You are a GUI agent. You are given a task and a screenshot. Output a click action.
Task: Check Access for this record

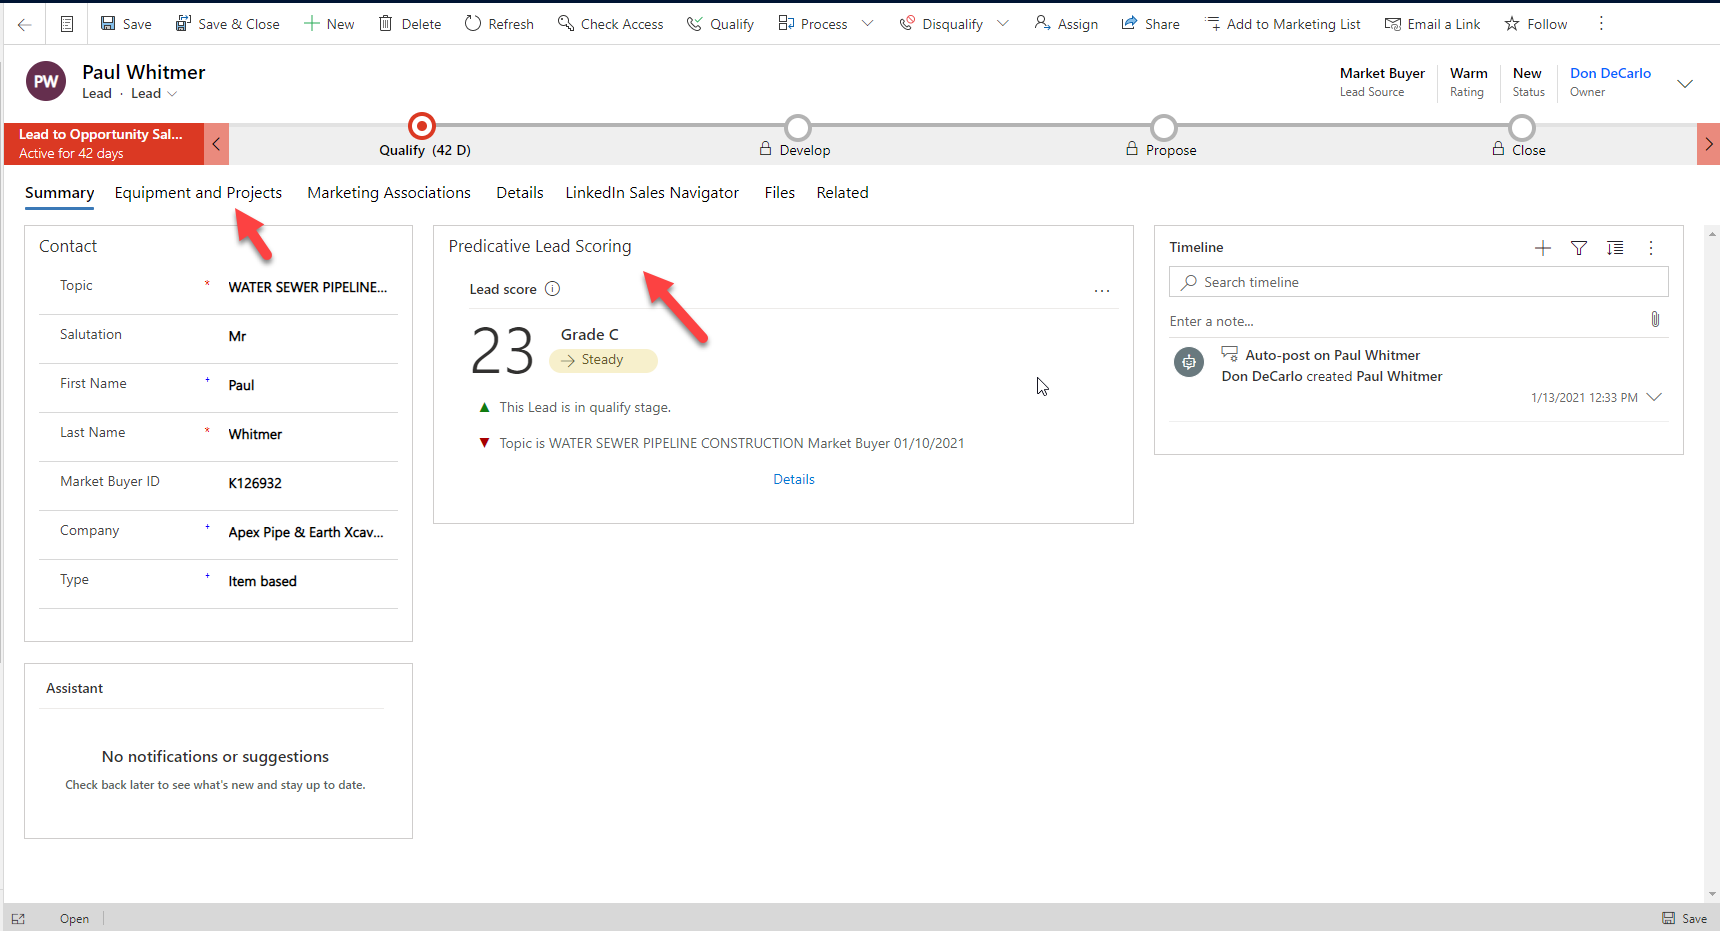[610, 24]
